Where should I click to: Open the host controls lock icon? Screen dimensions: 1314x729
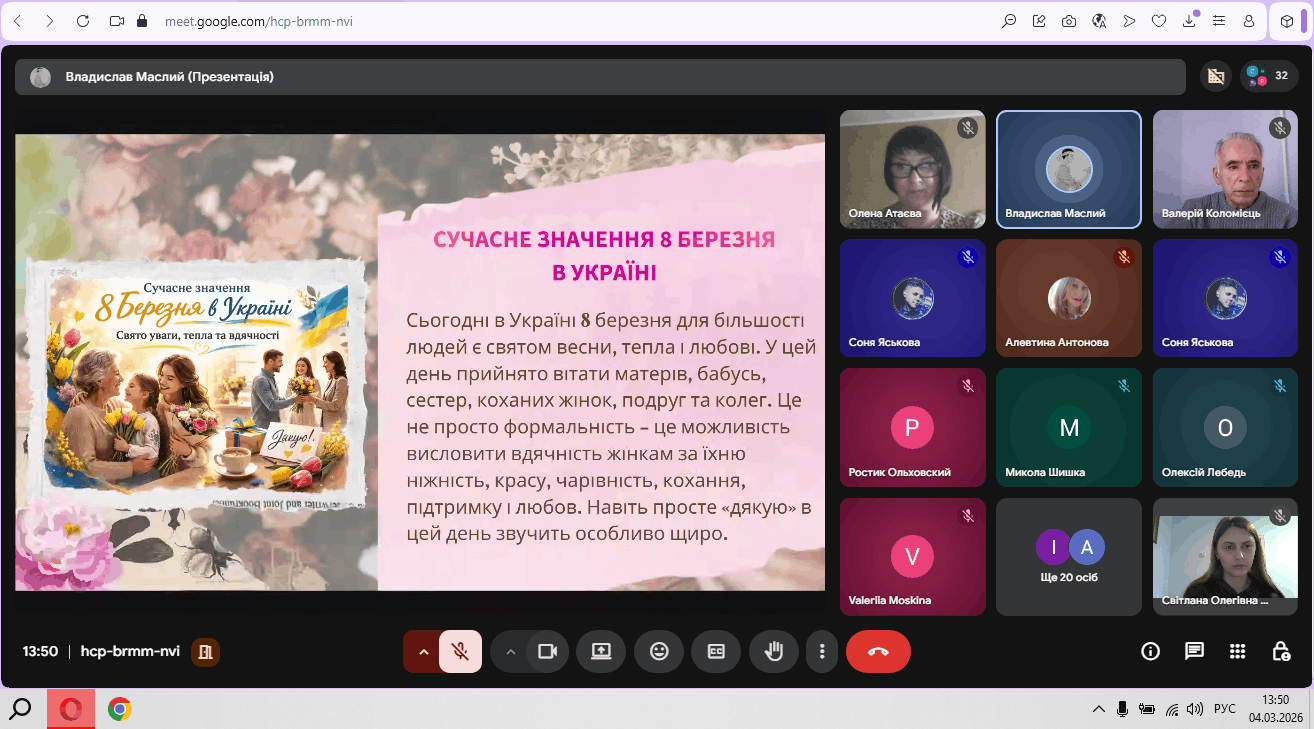coord(1281,651)
